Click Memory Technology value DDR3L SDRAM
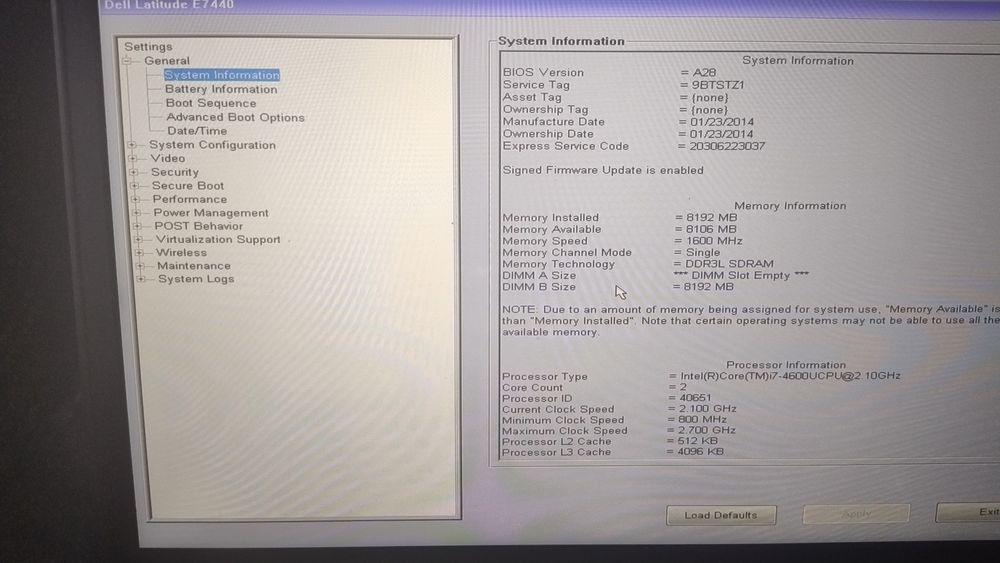This screenshot has width=1000, height=563. 729,264
